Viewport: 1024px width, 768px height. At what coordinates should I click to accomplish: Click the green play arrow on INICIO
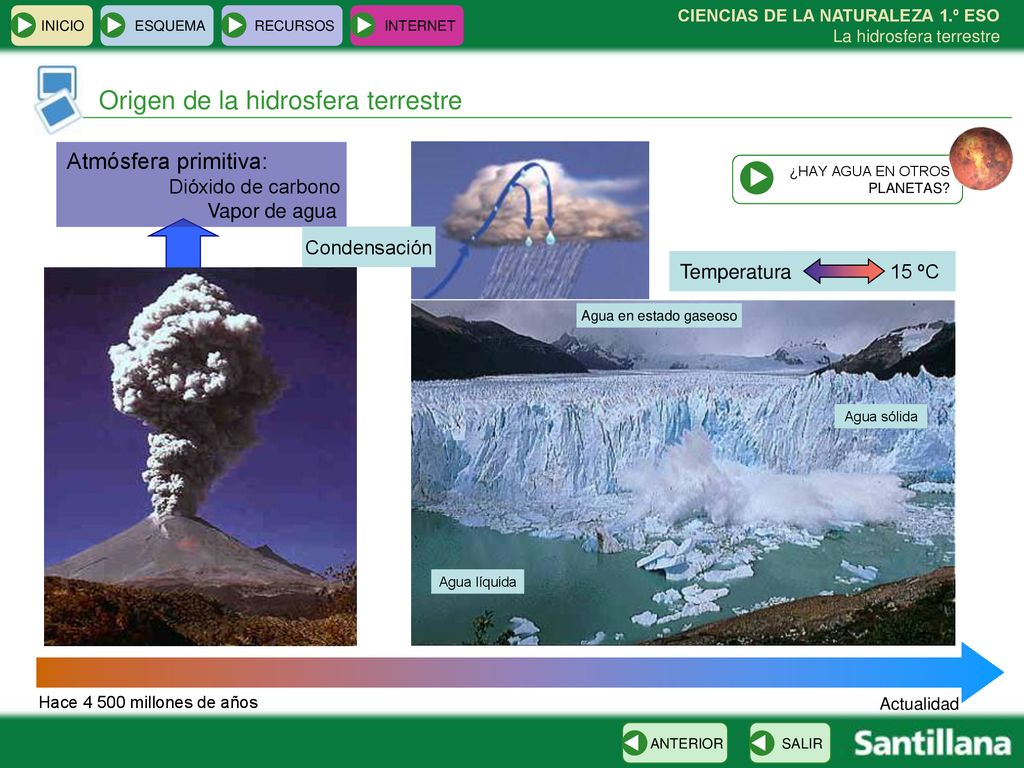pos(24,25)
